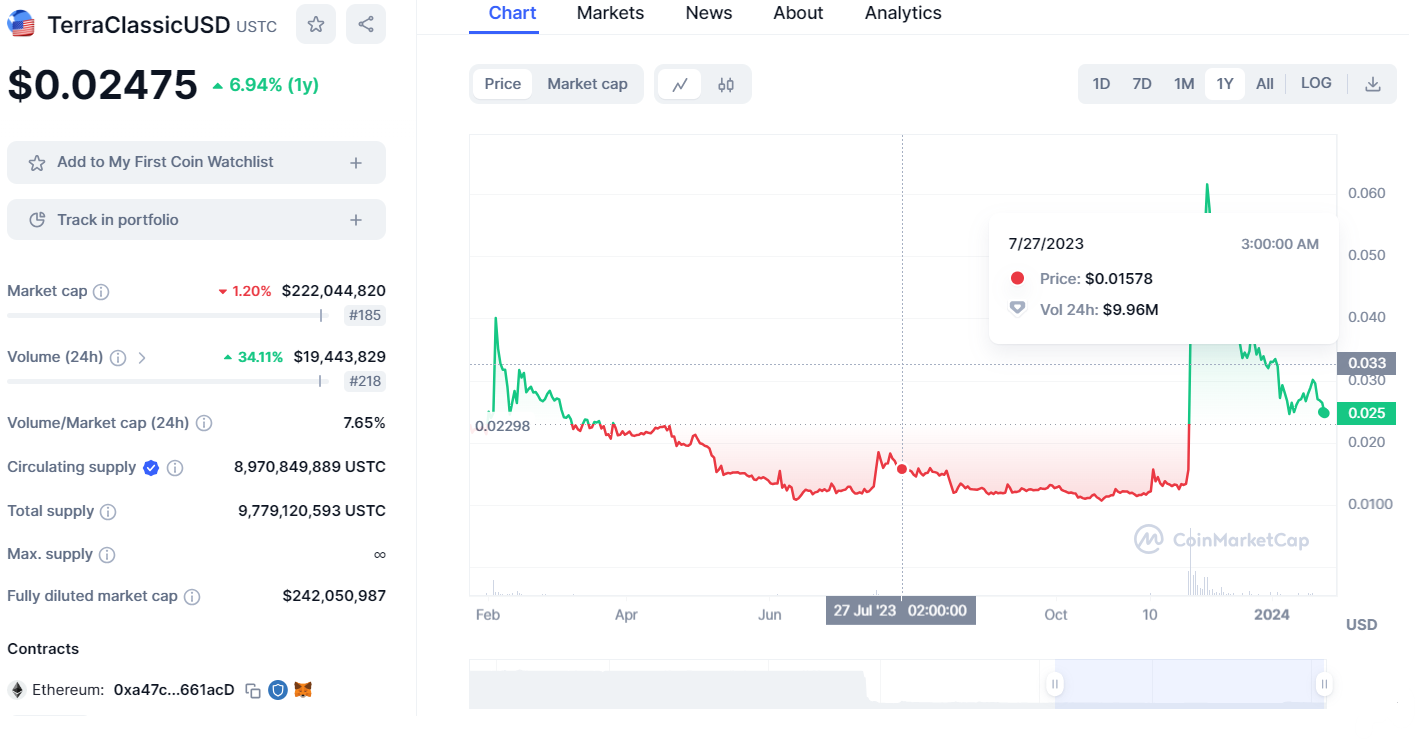The image size is (1416, 739).
Task: Click the Ethereum logo icon
Action: (x=16, y=690)
